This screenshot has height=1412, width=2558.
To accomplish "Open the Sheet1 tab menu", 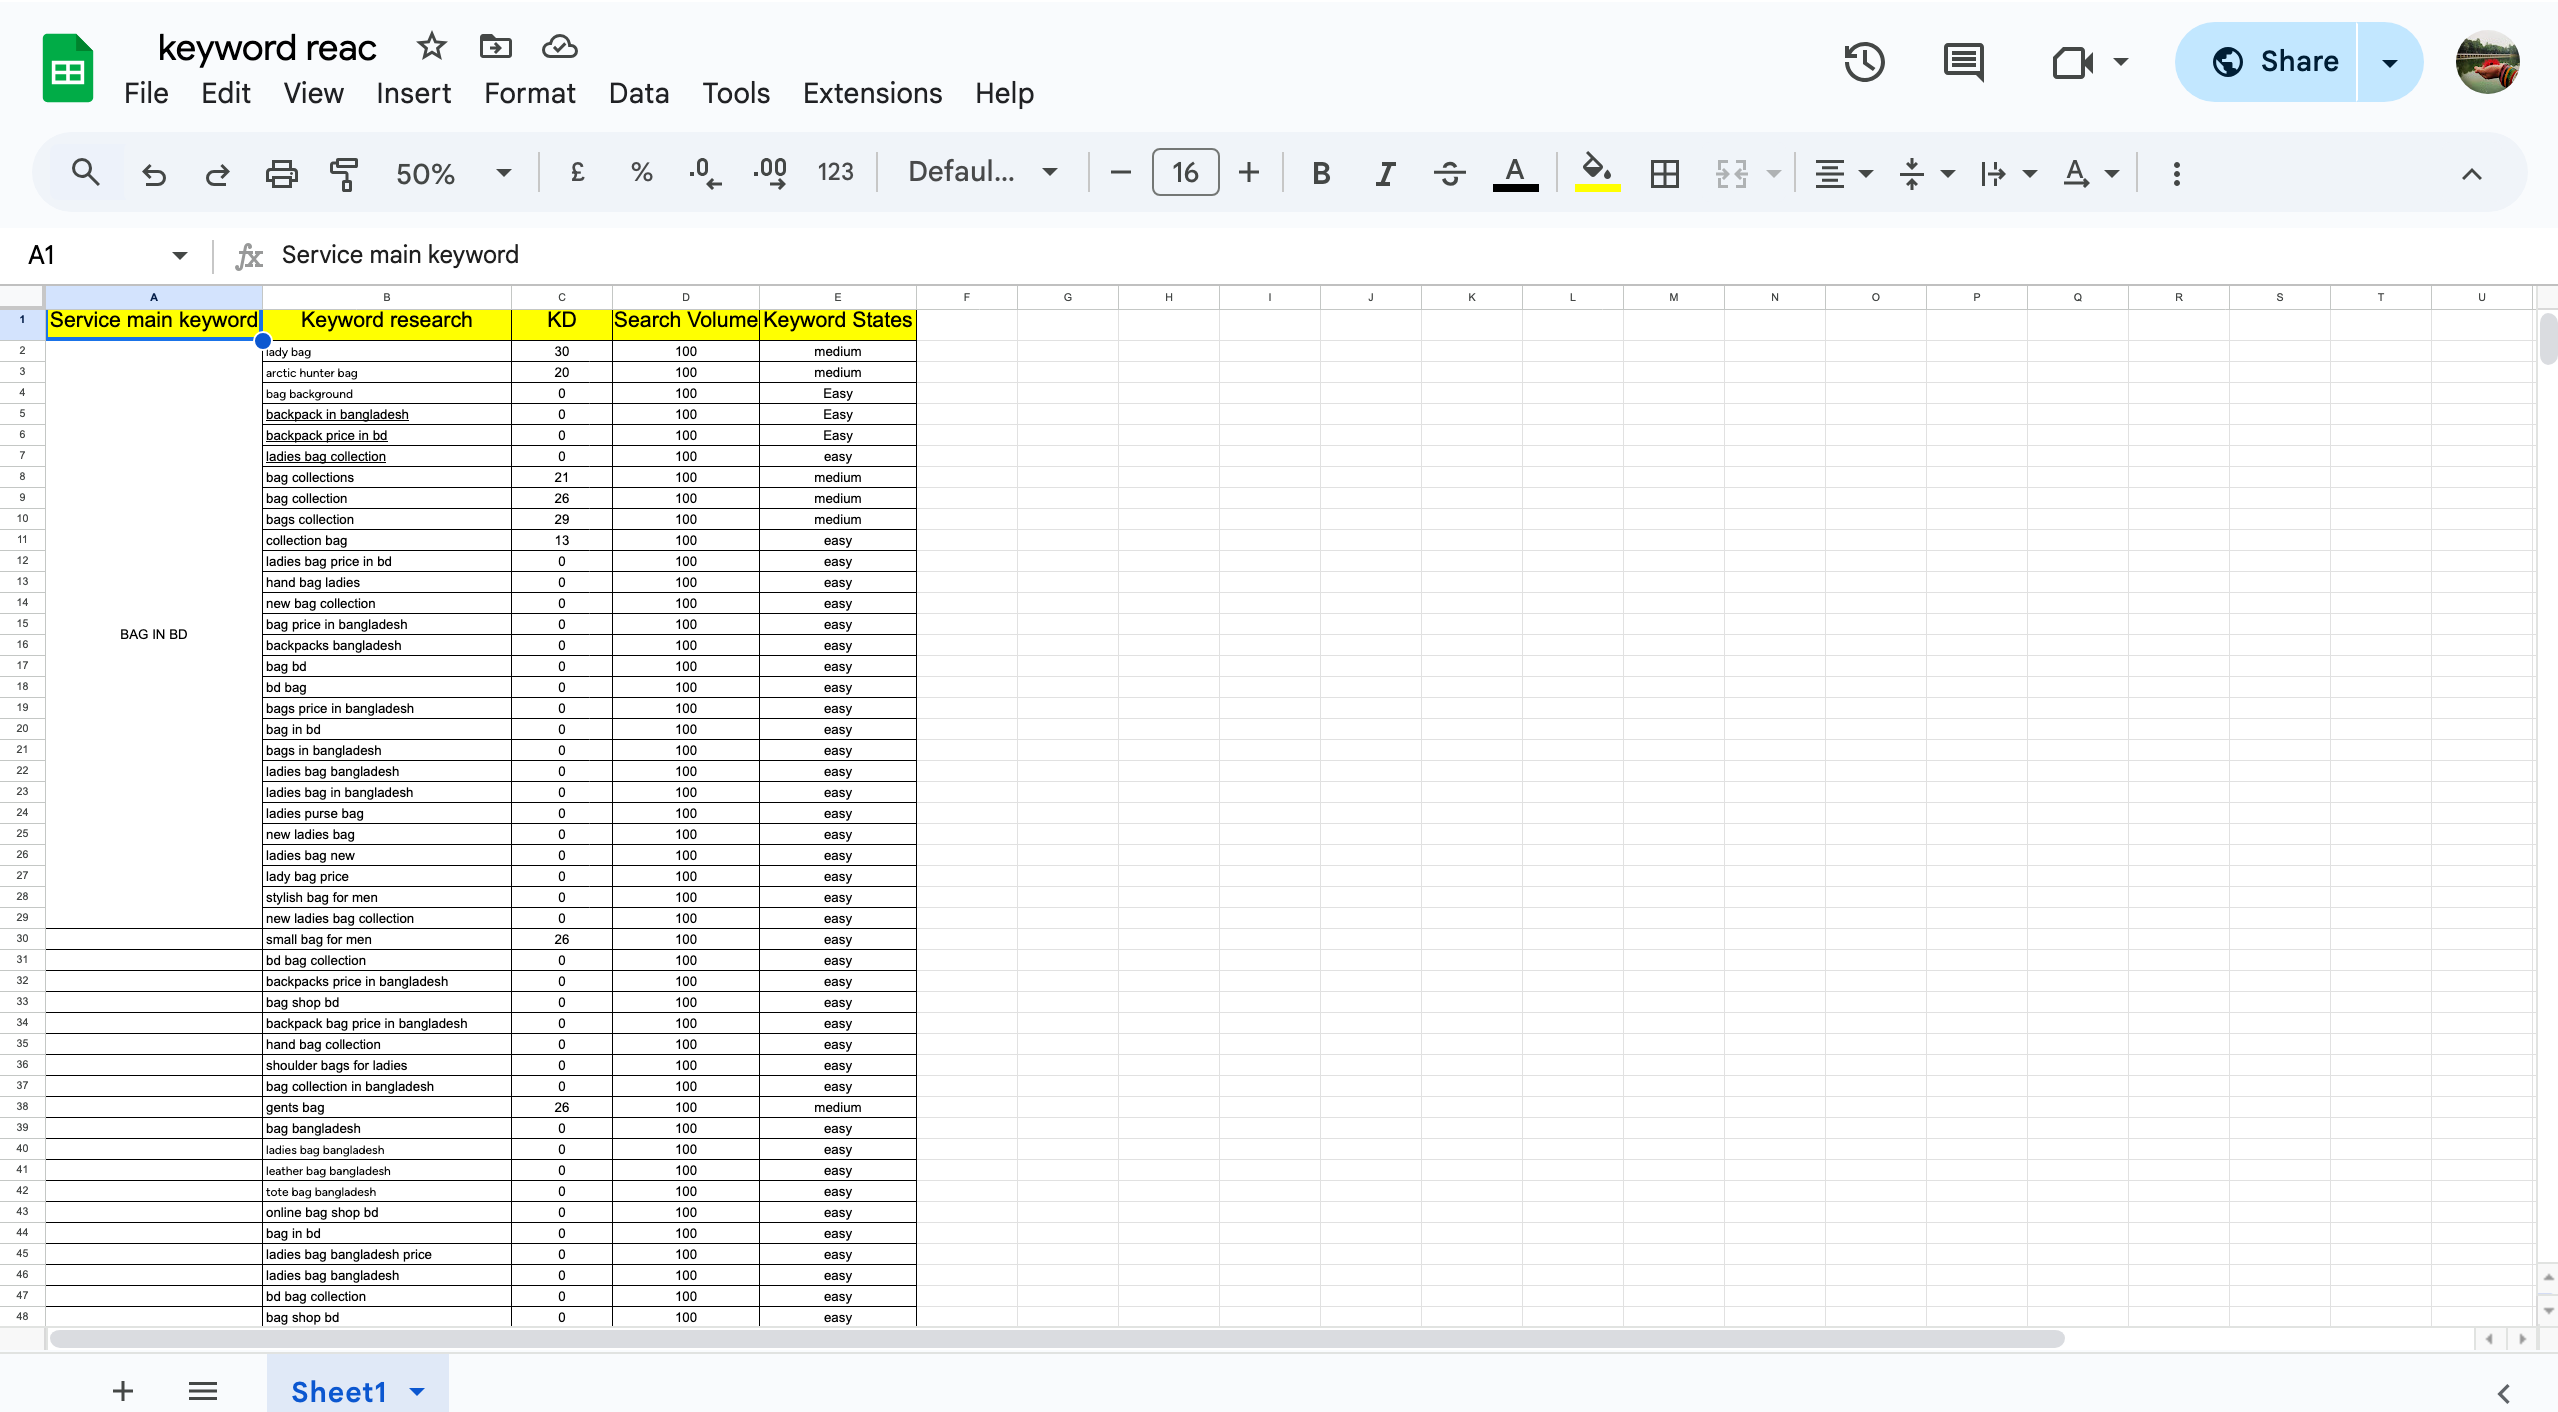I will [416, 1391].
